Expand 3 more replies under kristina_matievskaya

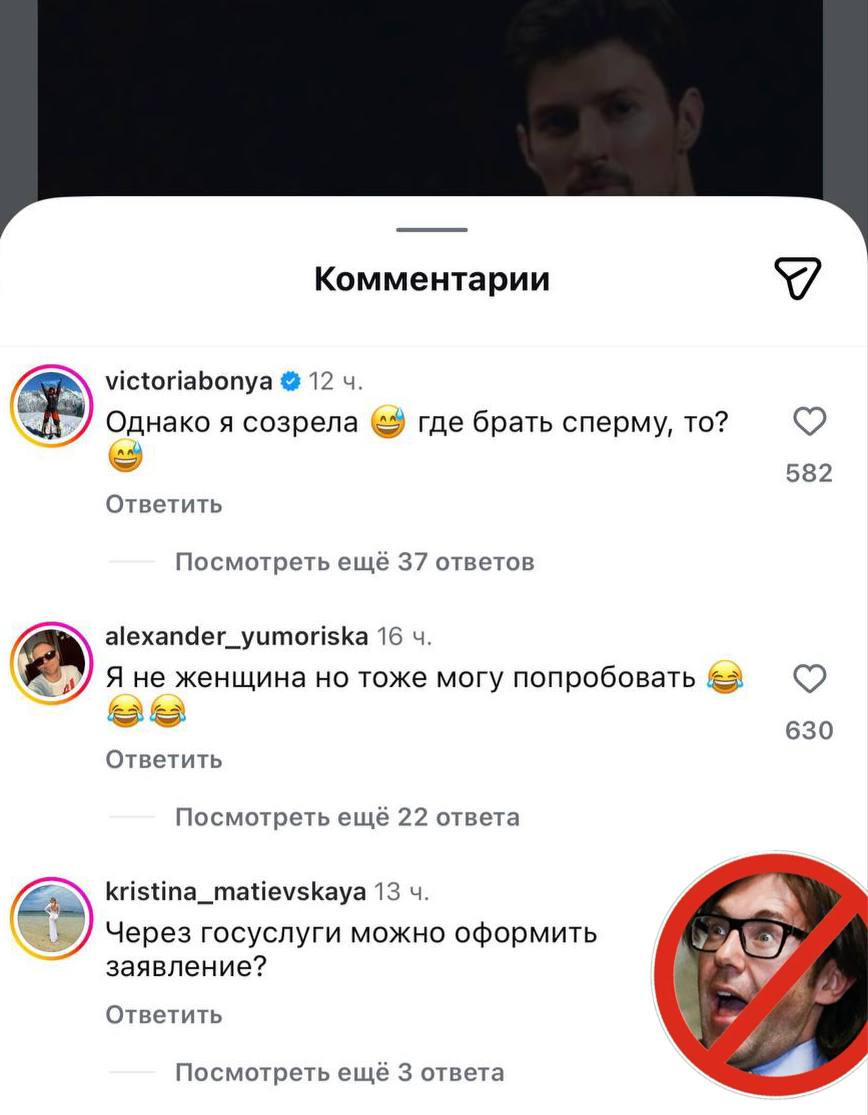[340, 1072]
